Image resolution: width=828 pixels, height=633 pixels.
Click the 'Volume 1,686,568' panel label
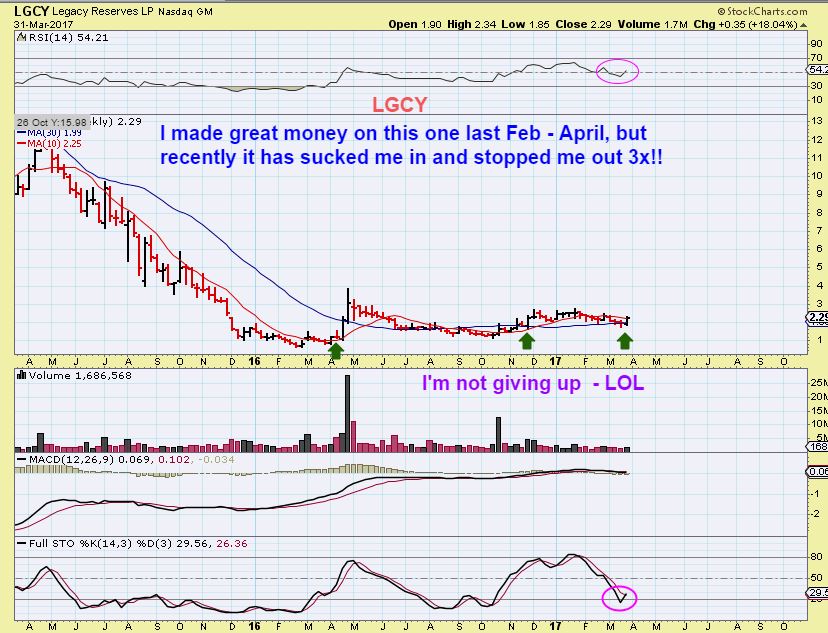tap(80, 375)
